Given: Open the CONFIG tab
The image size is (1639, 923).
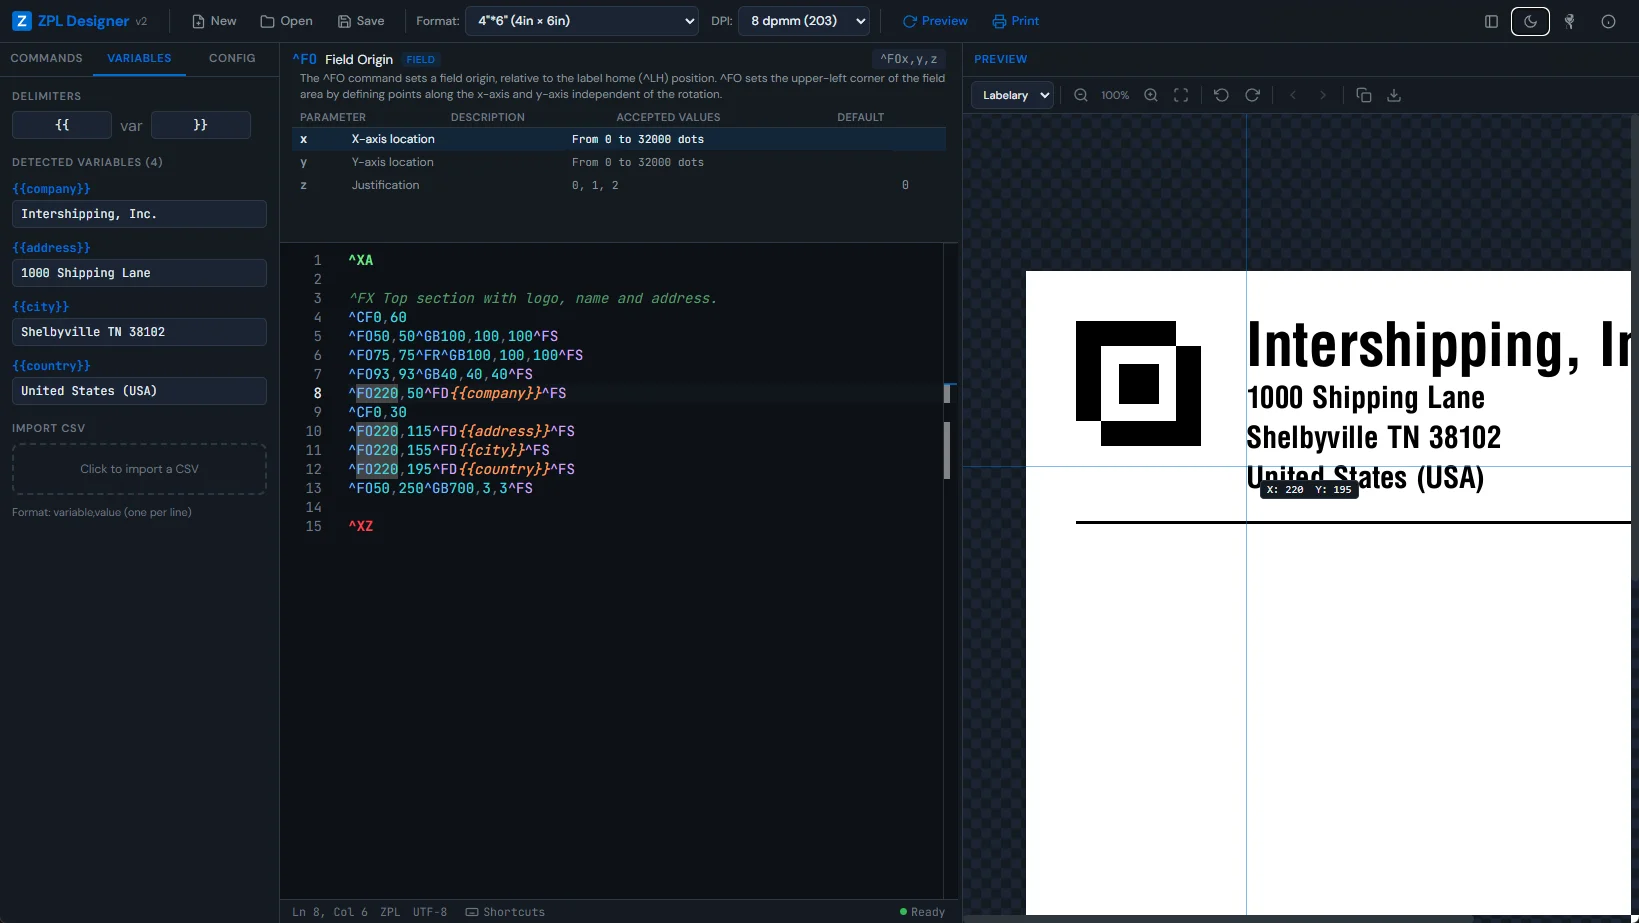Looking at the screenshot, I should [231, 58].
